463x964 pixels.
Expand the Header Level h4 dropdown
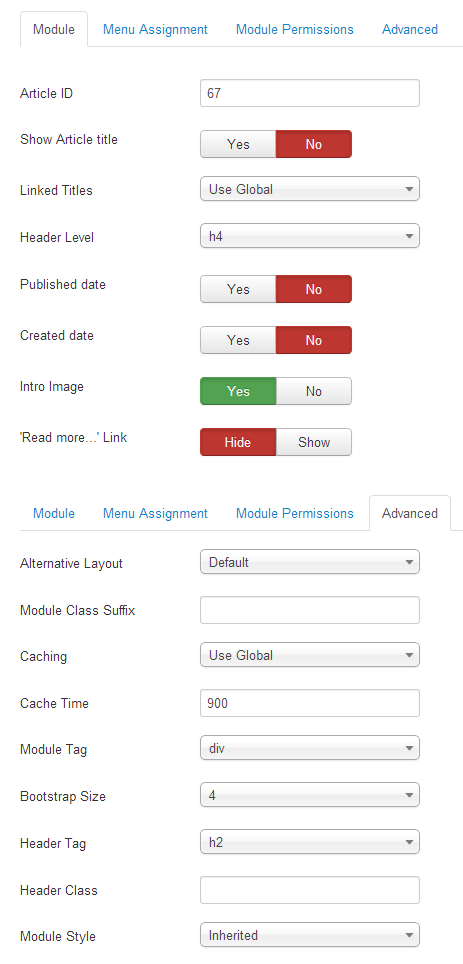(310, 236)
